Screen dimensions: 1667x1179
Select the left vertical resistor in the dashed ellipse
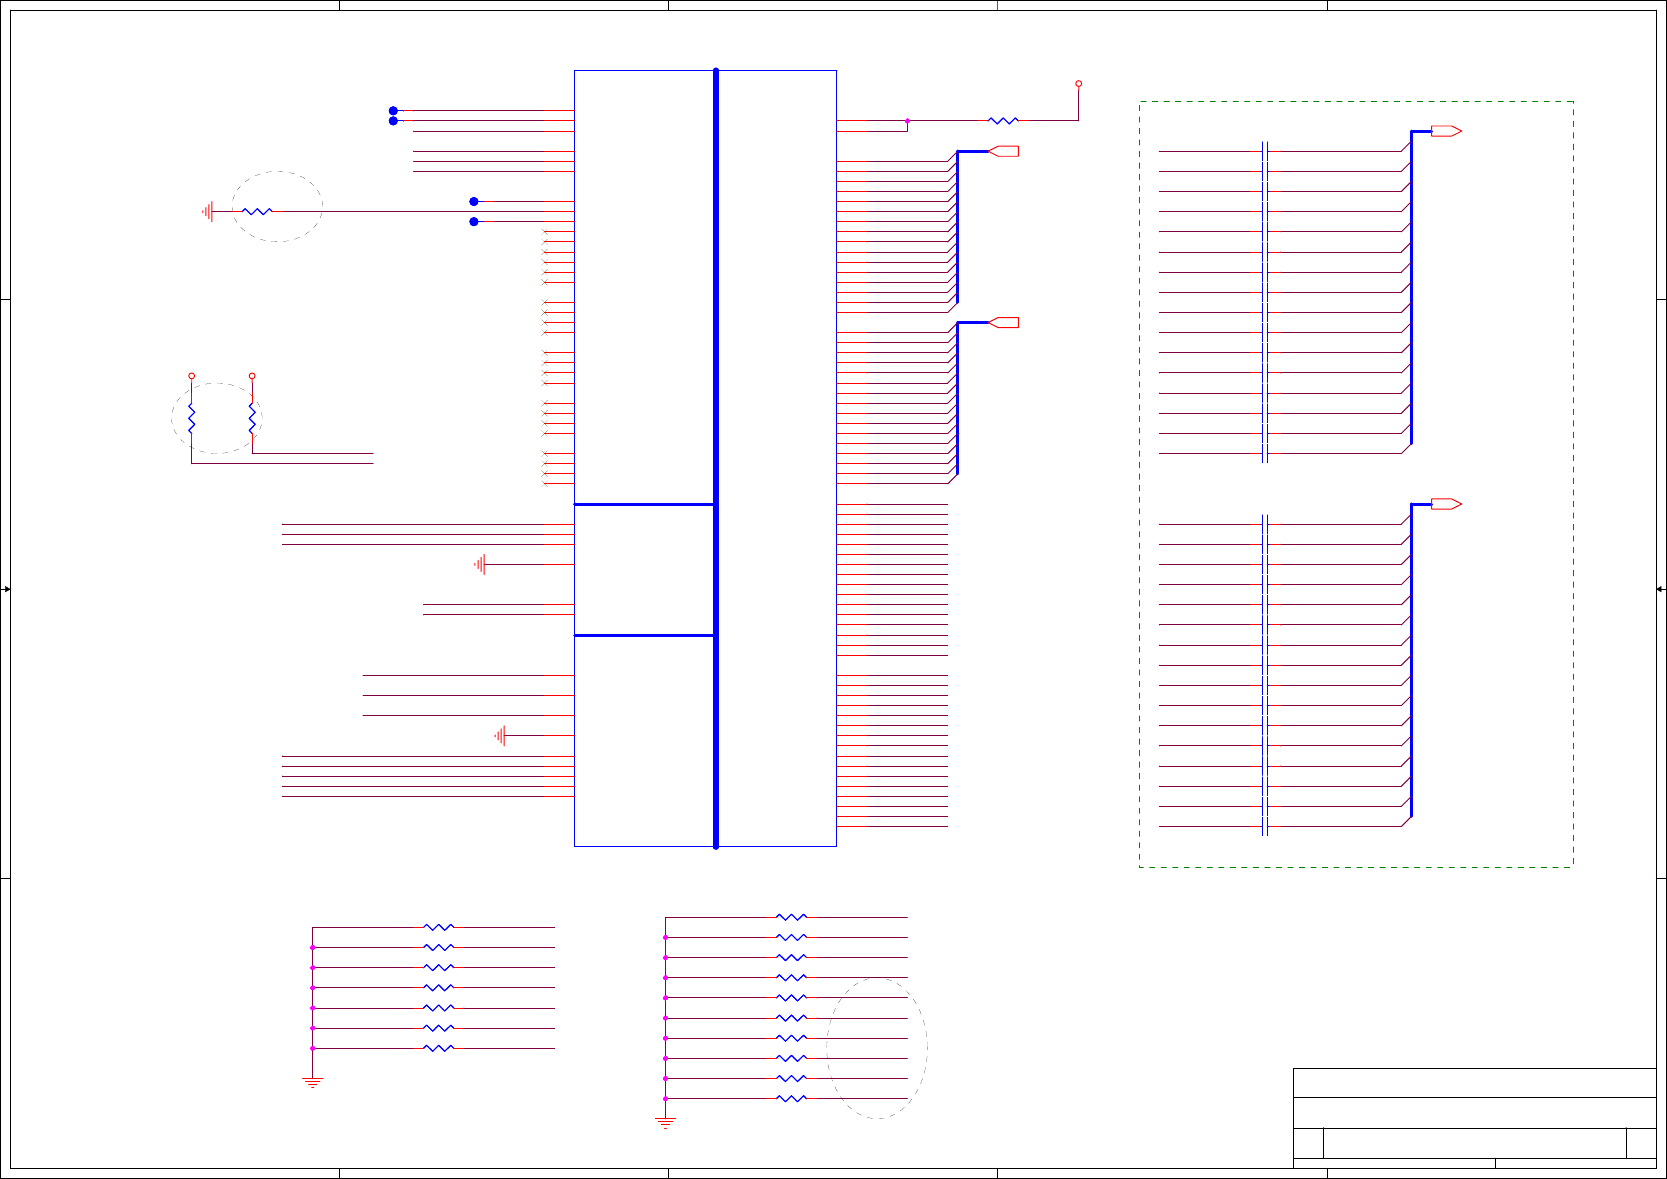(x=191, y=418)
